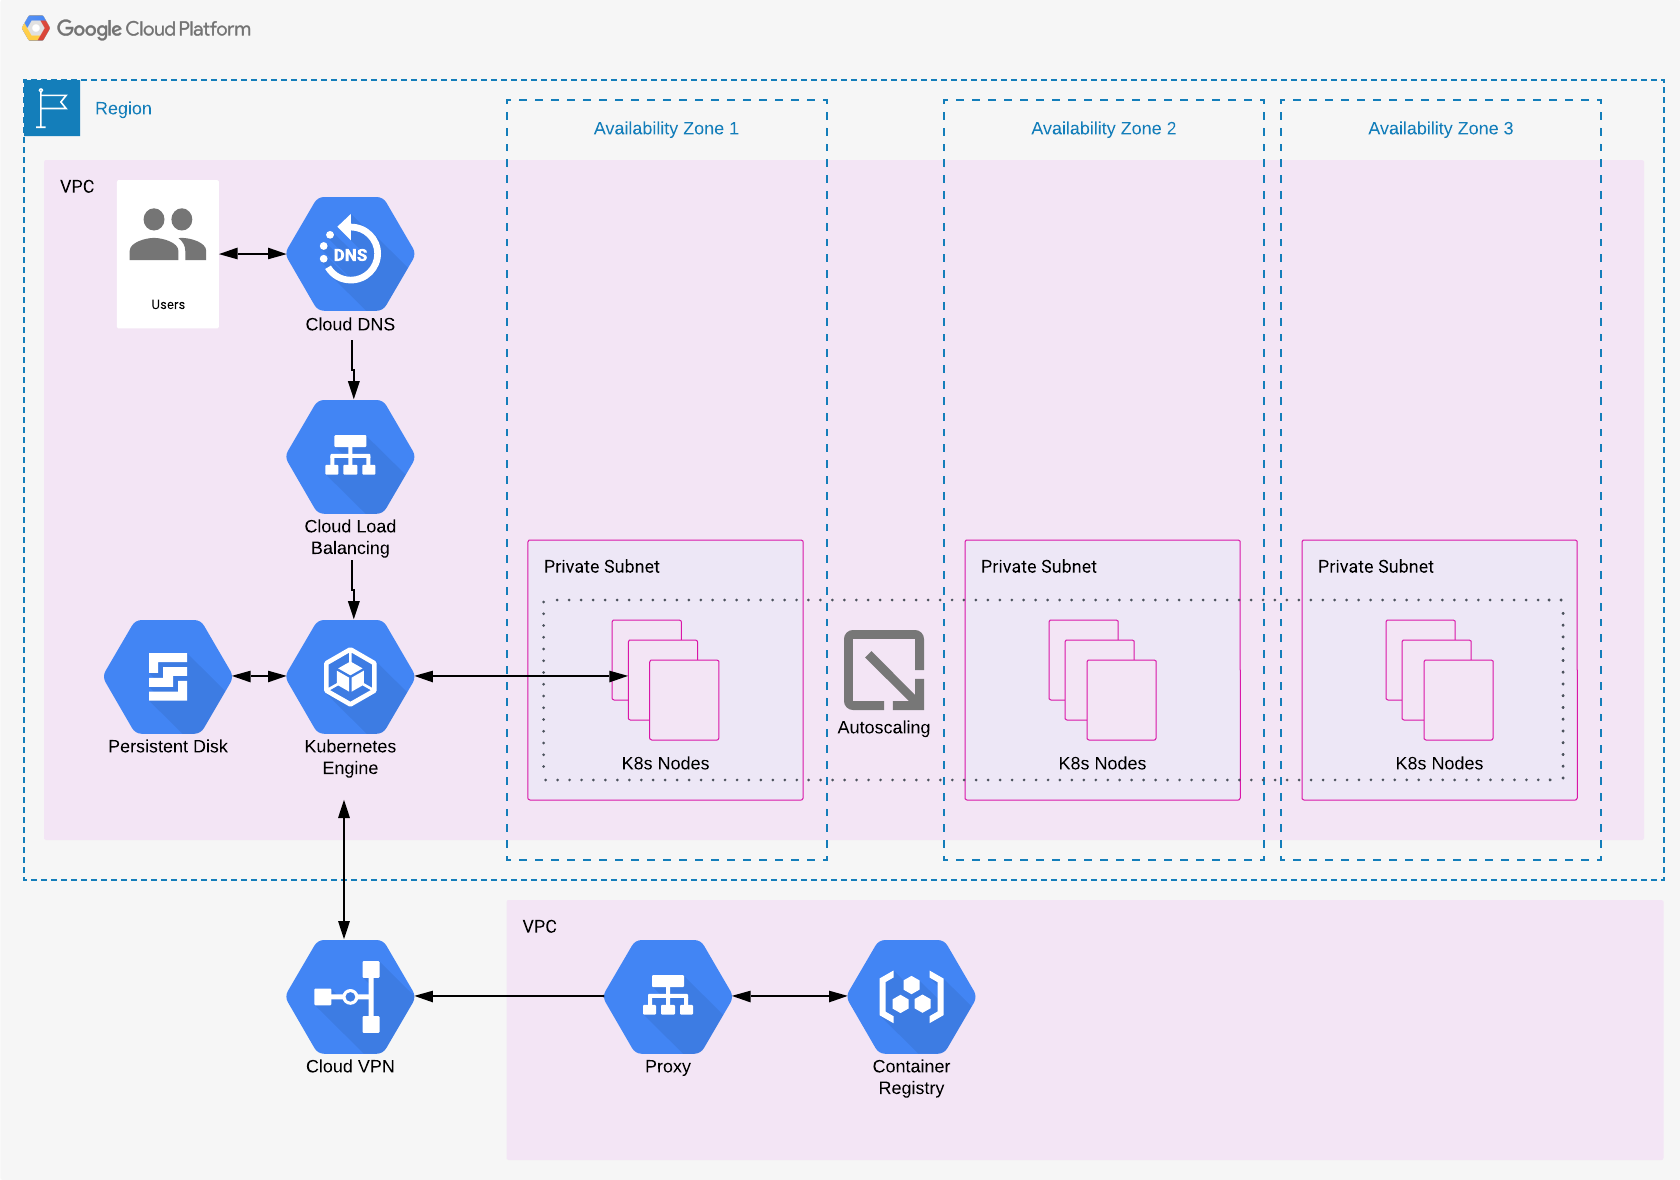Select arrow between Kubernetes Engine and Cloud VPN
Viewport: 1680px width, 1180px height.
344,870
